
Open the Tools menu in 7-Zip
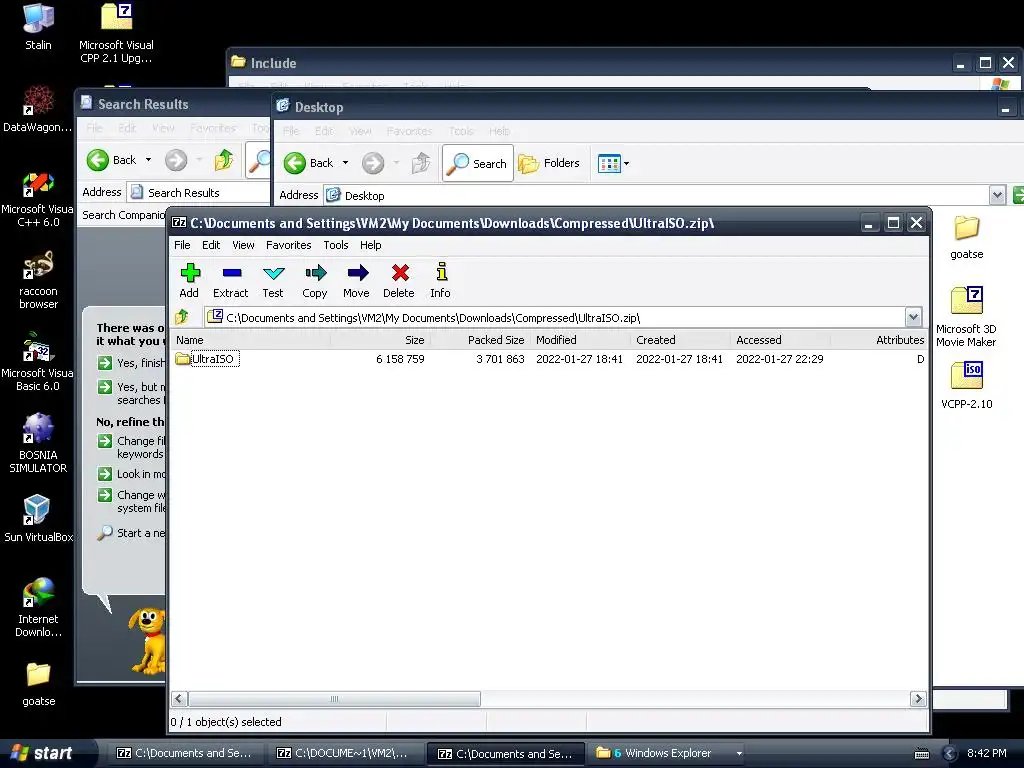click(336, 246)
